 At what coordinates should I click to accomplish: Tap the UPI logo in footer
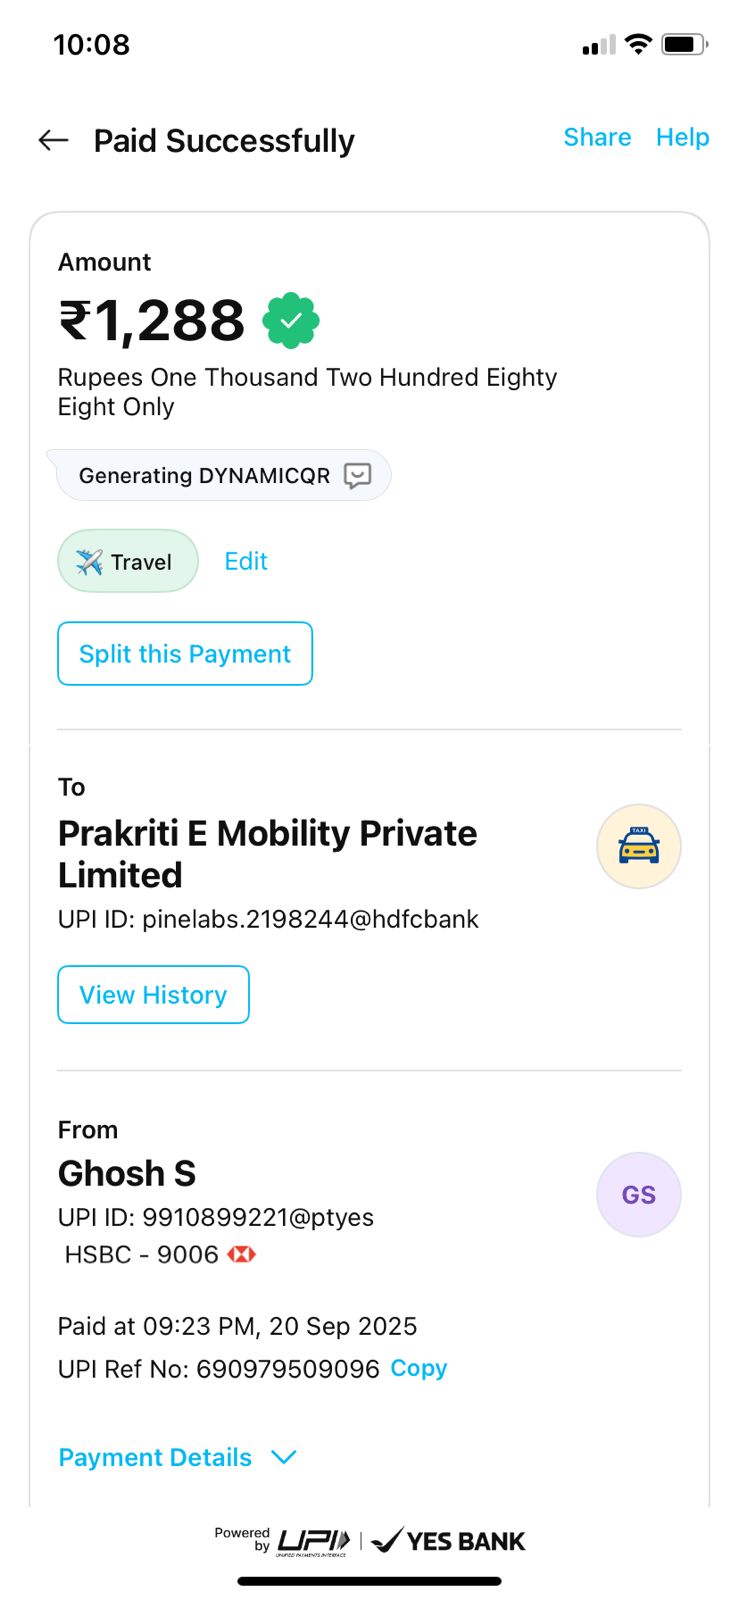[x=313, y=1541]
